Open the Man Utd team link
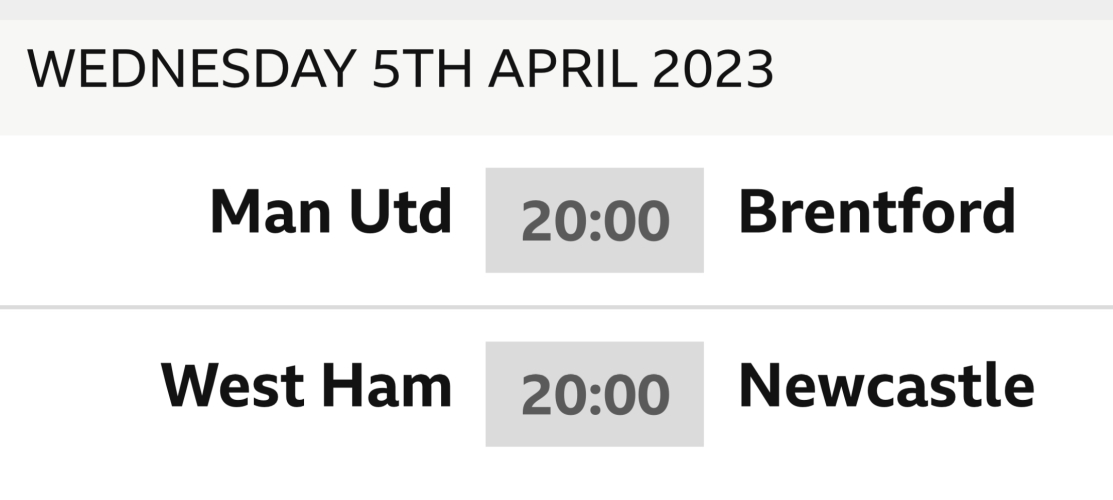Screen dimensions: 1113x500 pyautogui.click(x=330, y=213)
